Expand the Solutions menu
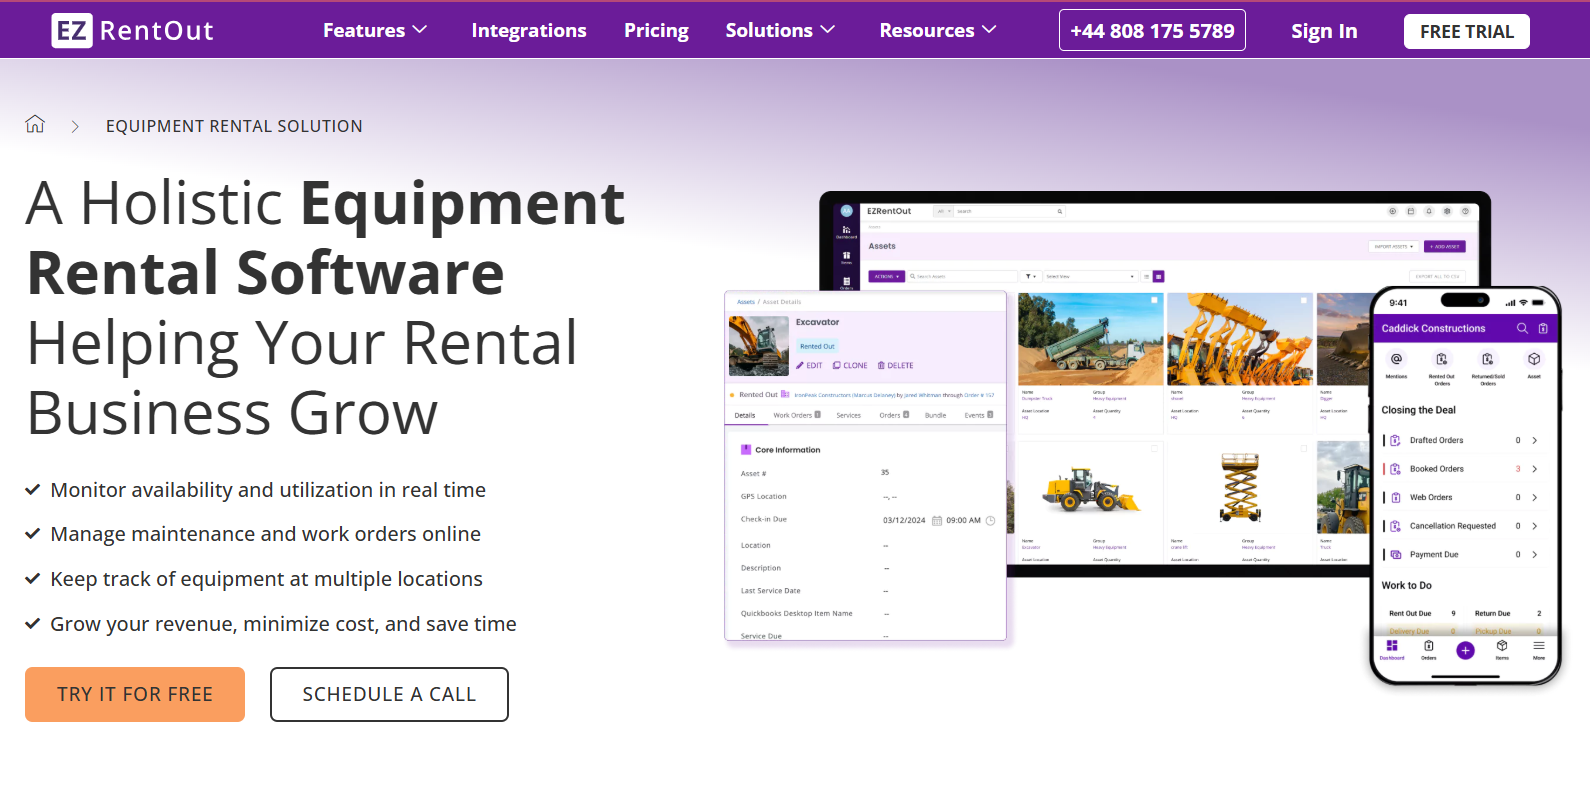 pos(780,30)
